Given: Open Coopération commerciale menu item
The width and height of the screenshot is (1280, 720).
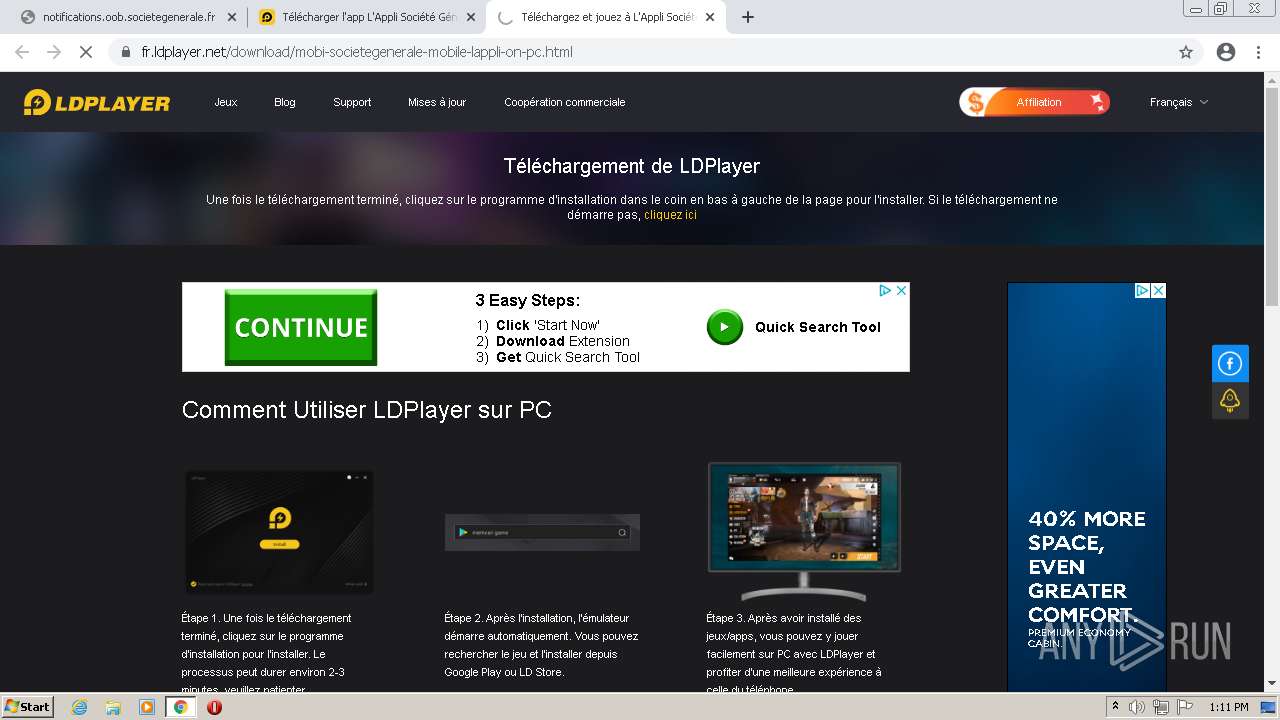Looking at the screenshot, I should (565, 102).
